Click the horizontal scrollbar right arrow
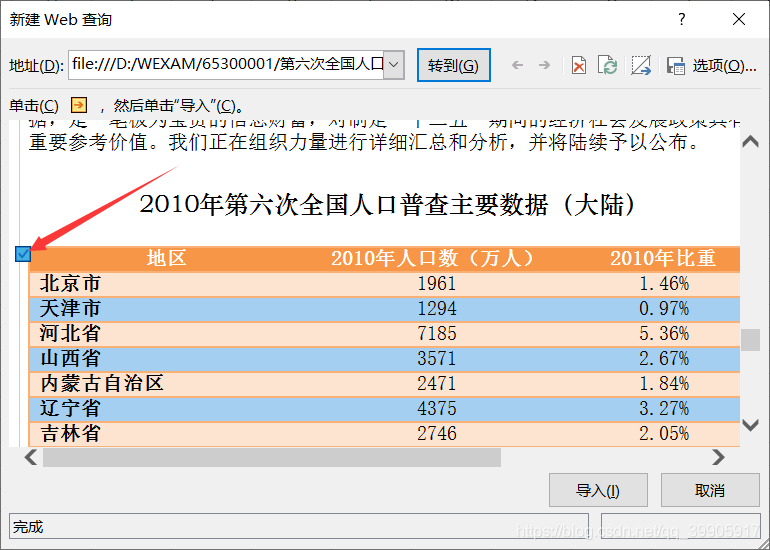The height and width of the screenshot is (550, 770). (x=718, y=457)
